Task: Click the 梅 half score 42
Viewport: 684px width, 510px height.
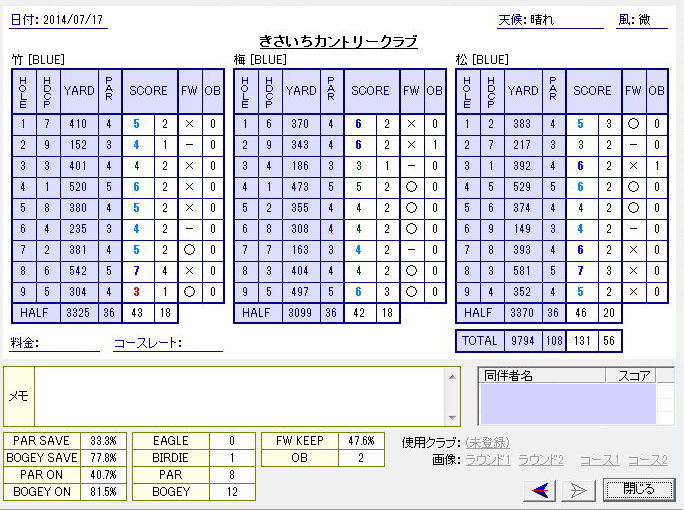Action: (x=359, y=313)
